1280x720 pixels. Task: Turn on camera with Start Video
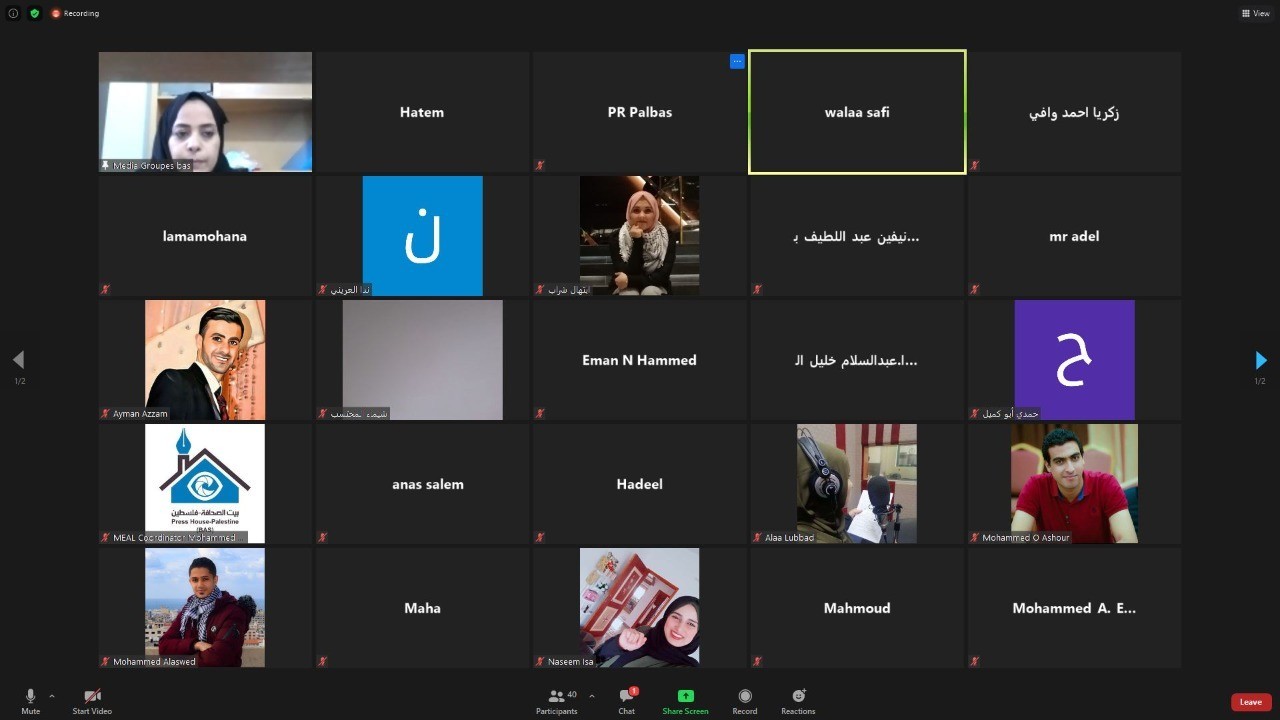(x=92, y=700)
